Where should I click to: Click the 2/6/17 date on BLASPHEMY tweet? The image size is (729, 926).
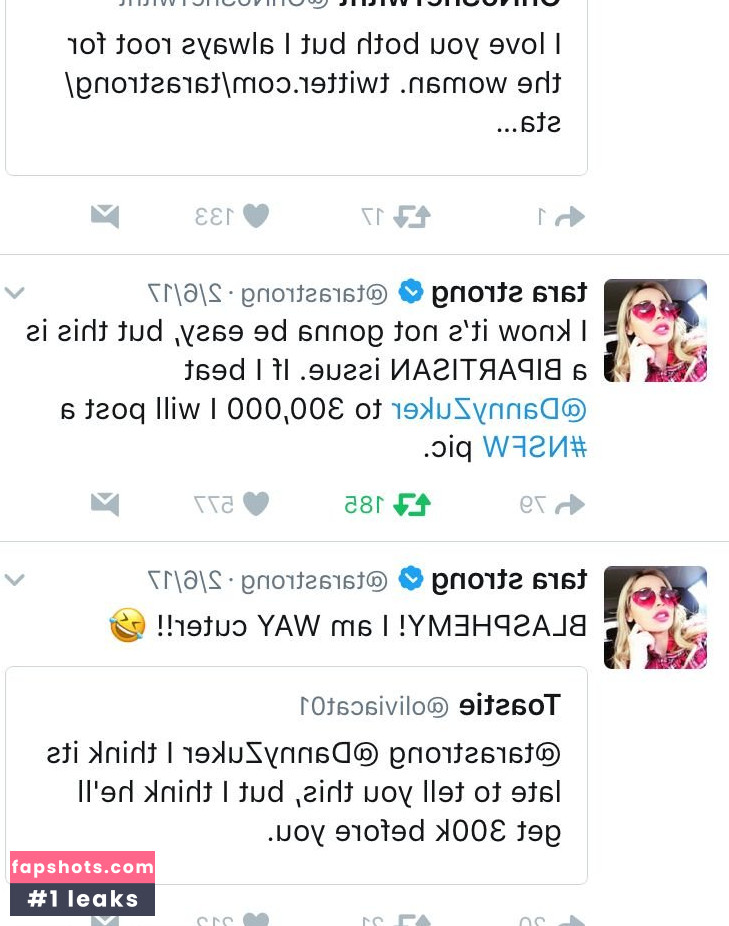184,581
